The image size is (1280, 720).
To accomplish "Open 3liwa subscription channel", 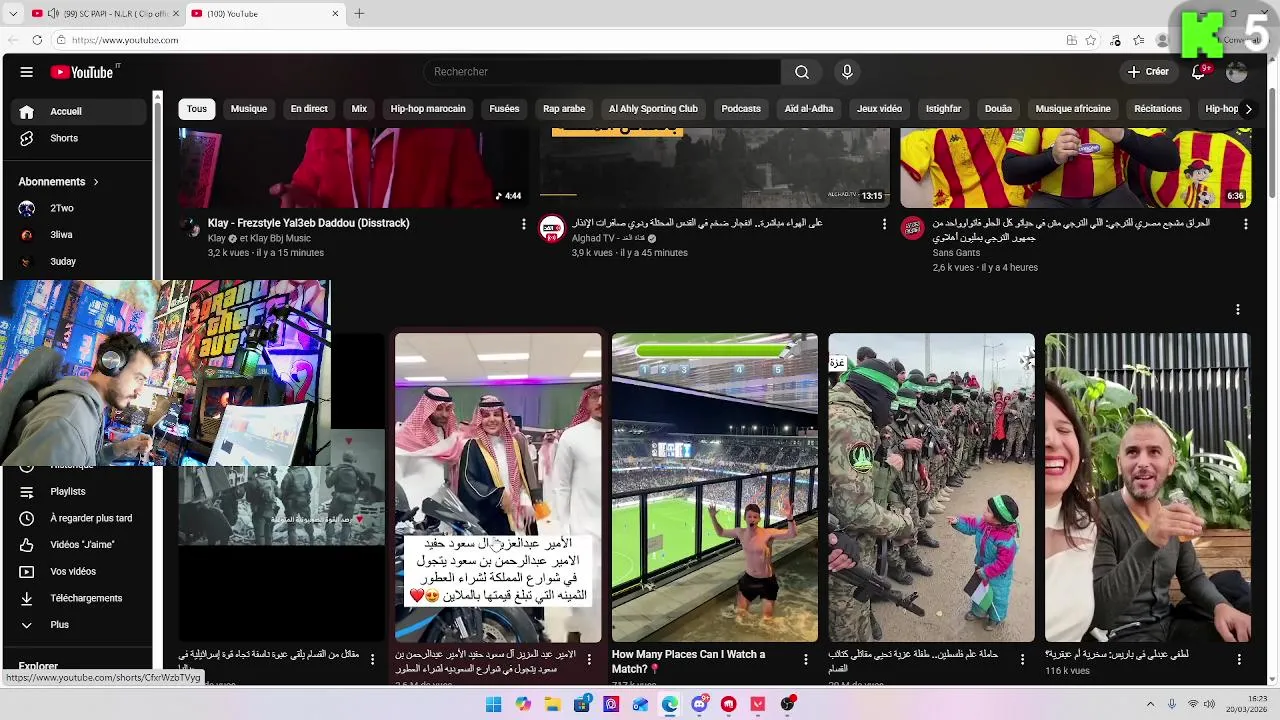I will tap(80, 235).
